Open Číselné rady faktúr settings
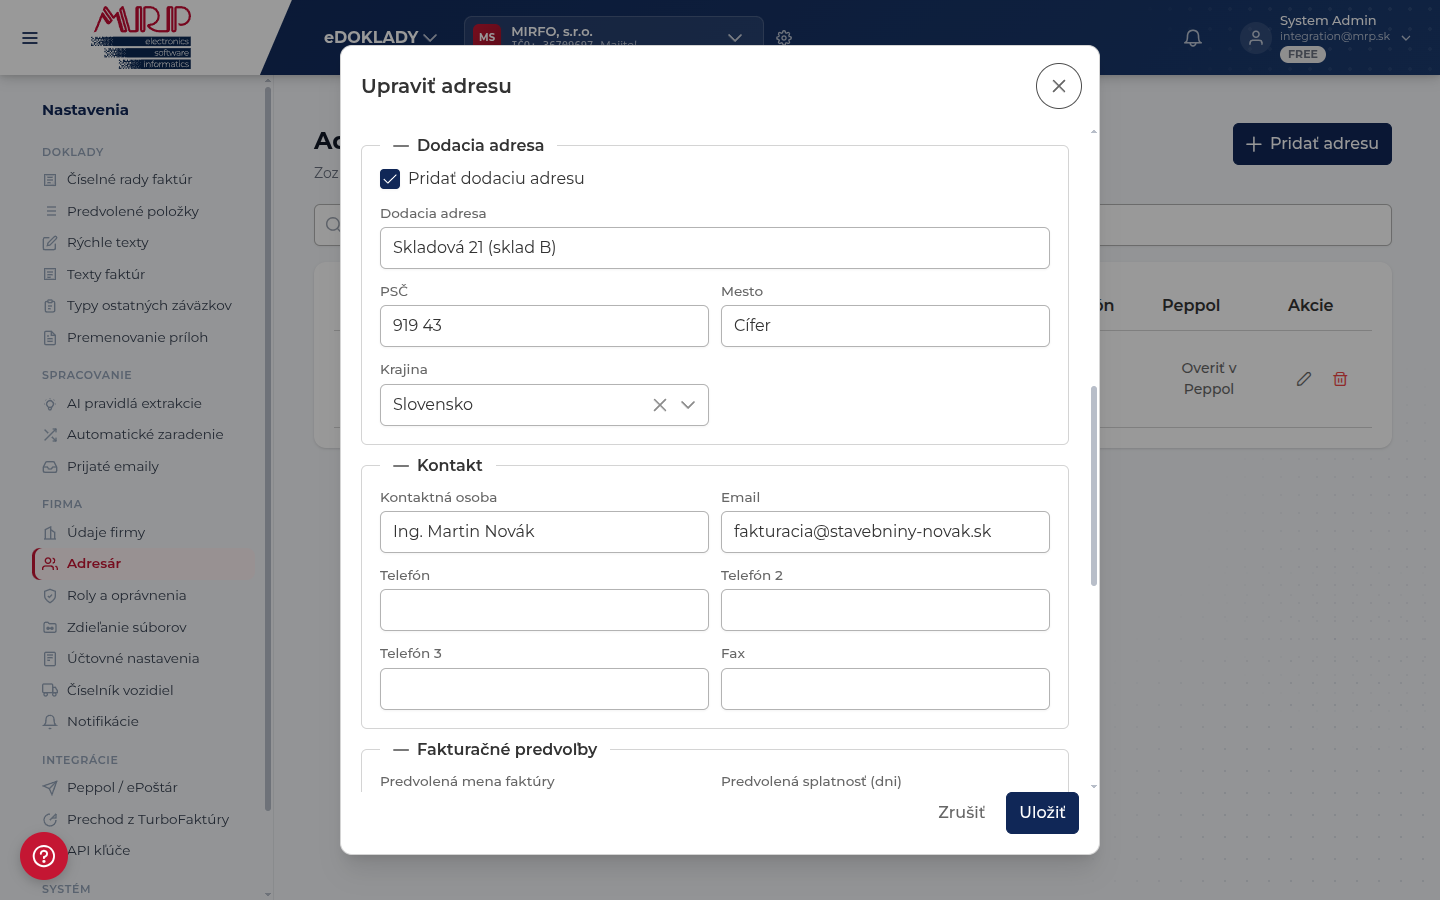Viewport: 1440px width, 900px height. pos(129,180)
